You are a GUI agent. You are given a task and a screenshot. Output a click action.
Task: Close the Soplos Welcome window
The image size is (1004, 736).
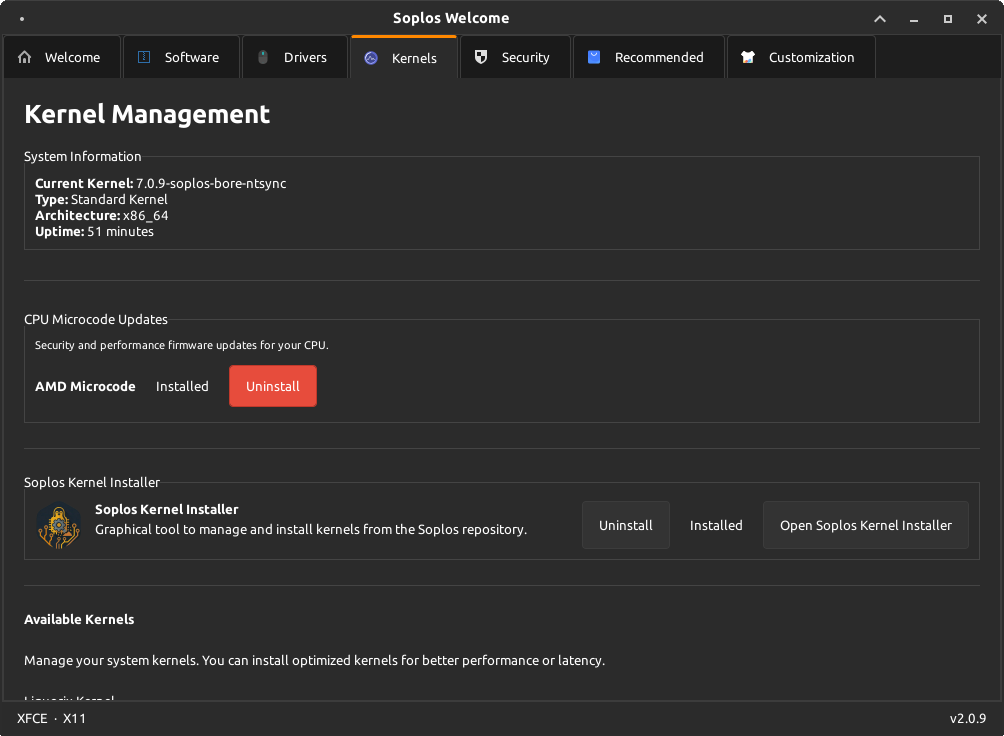click(982, 19)
